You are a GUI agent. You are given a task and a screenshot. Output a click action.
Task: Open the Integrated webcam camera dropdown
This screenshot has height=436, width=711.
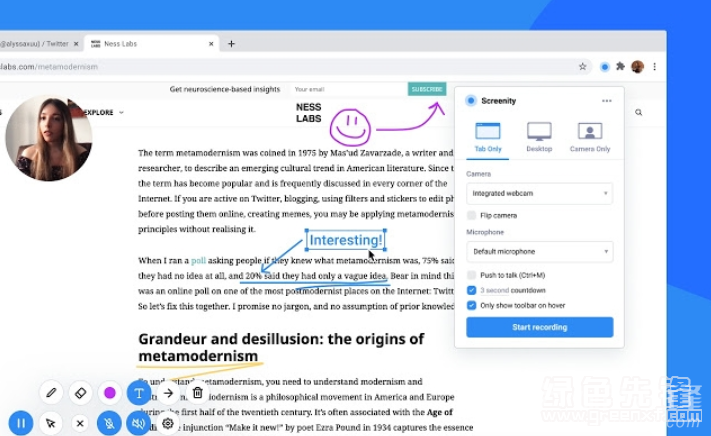tap(540, 194)
